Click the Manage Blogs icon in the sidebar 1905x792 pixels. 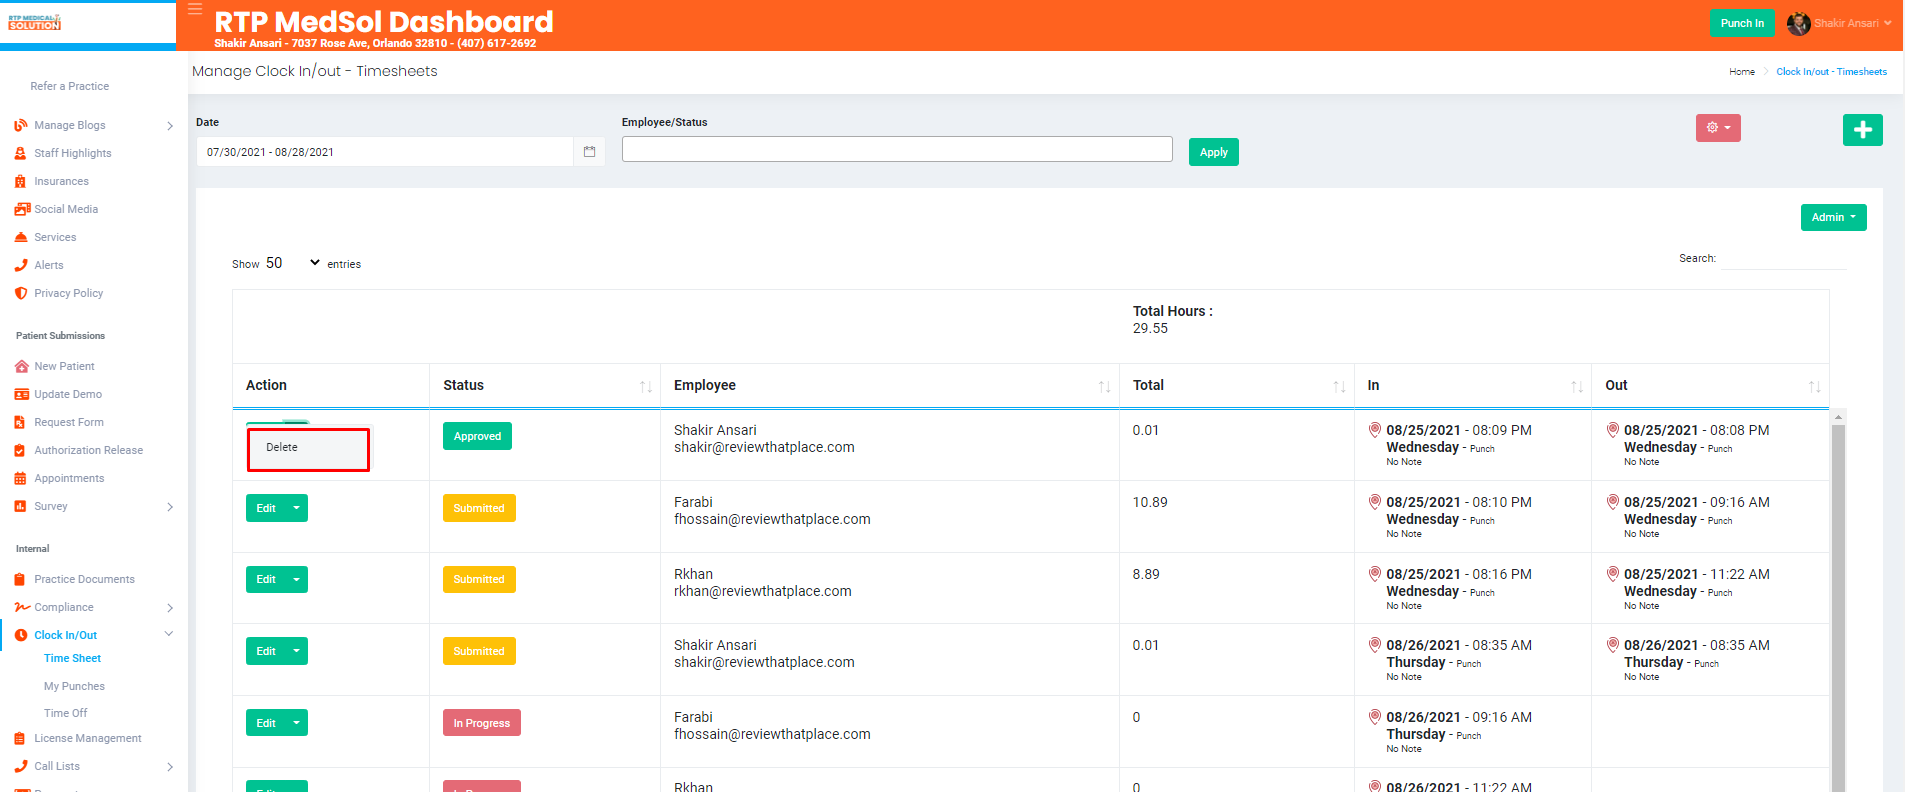pos(21,125)
